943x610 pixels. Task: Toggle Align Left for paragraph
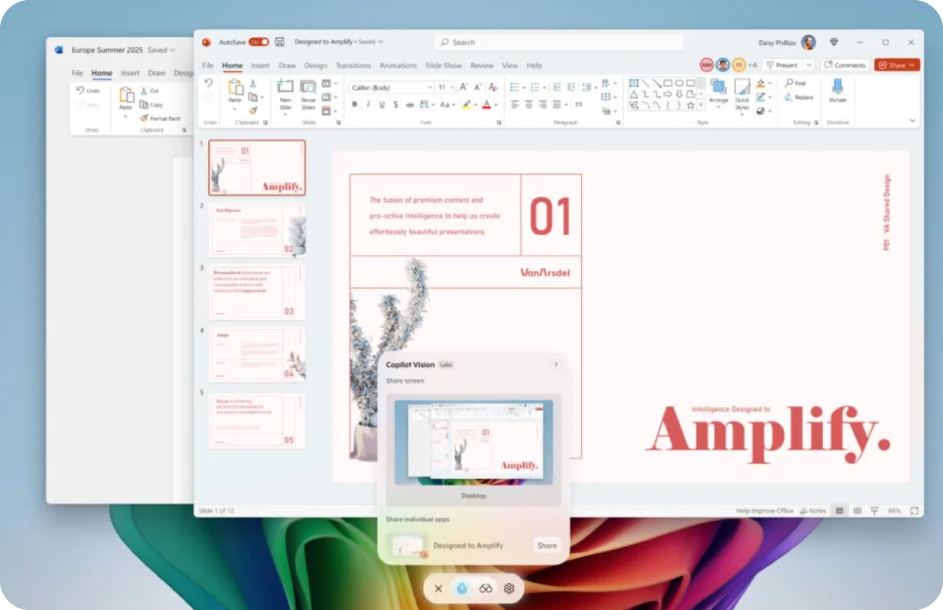click(515, 105)
